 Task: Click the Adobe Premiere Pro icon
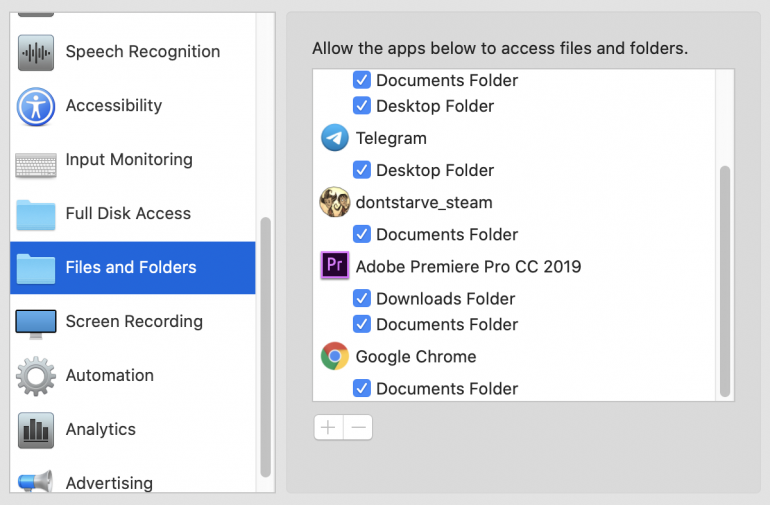coord(335,265)
